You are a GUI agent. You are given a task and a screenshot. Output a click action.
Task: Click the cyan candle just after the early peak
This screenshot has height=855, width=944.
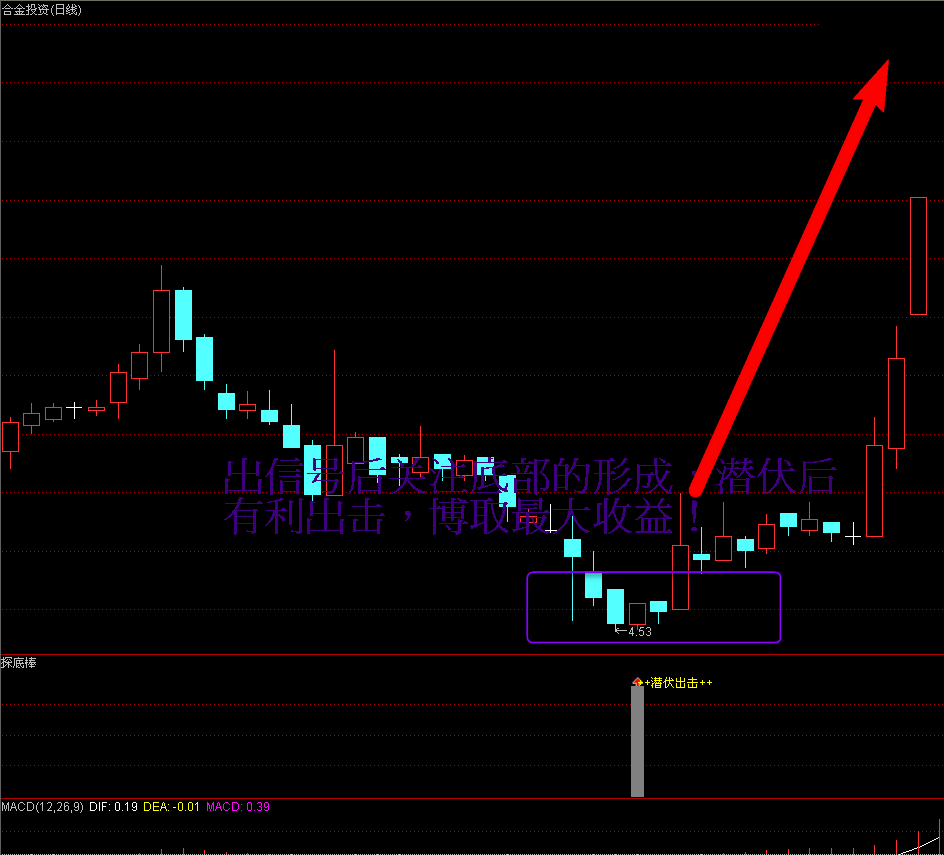coord(184,315)
